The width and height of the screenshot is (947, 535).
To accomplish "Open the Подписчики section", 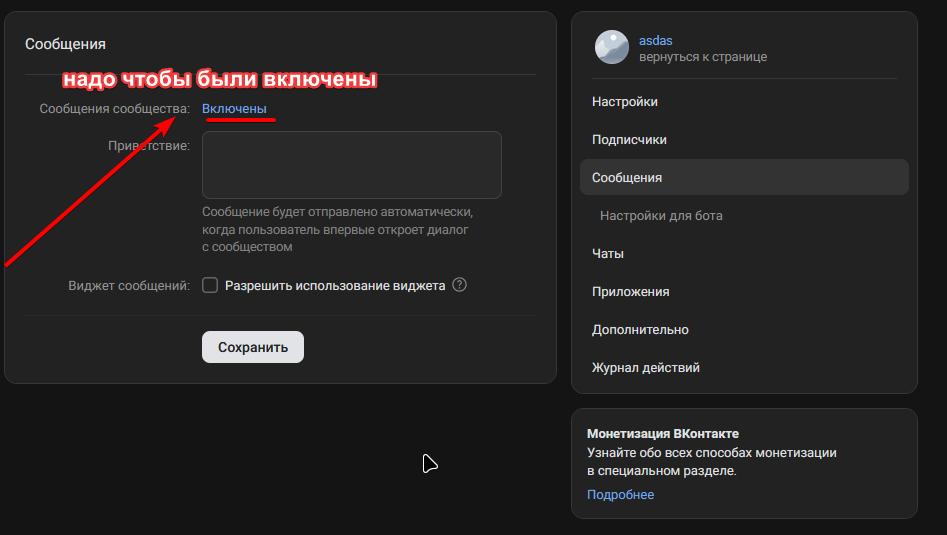I will coord(629,140).
